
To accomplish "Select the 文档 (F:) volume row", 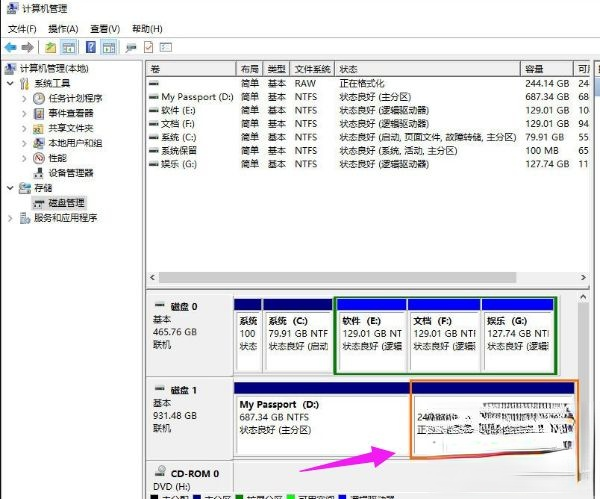I will 367,124.
